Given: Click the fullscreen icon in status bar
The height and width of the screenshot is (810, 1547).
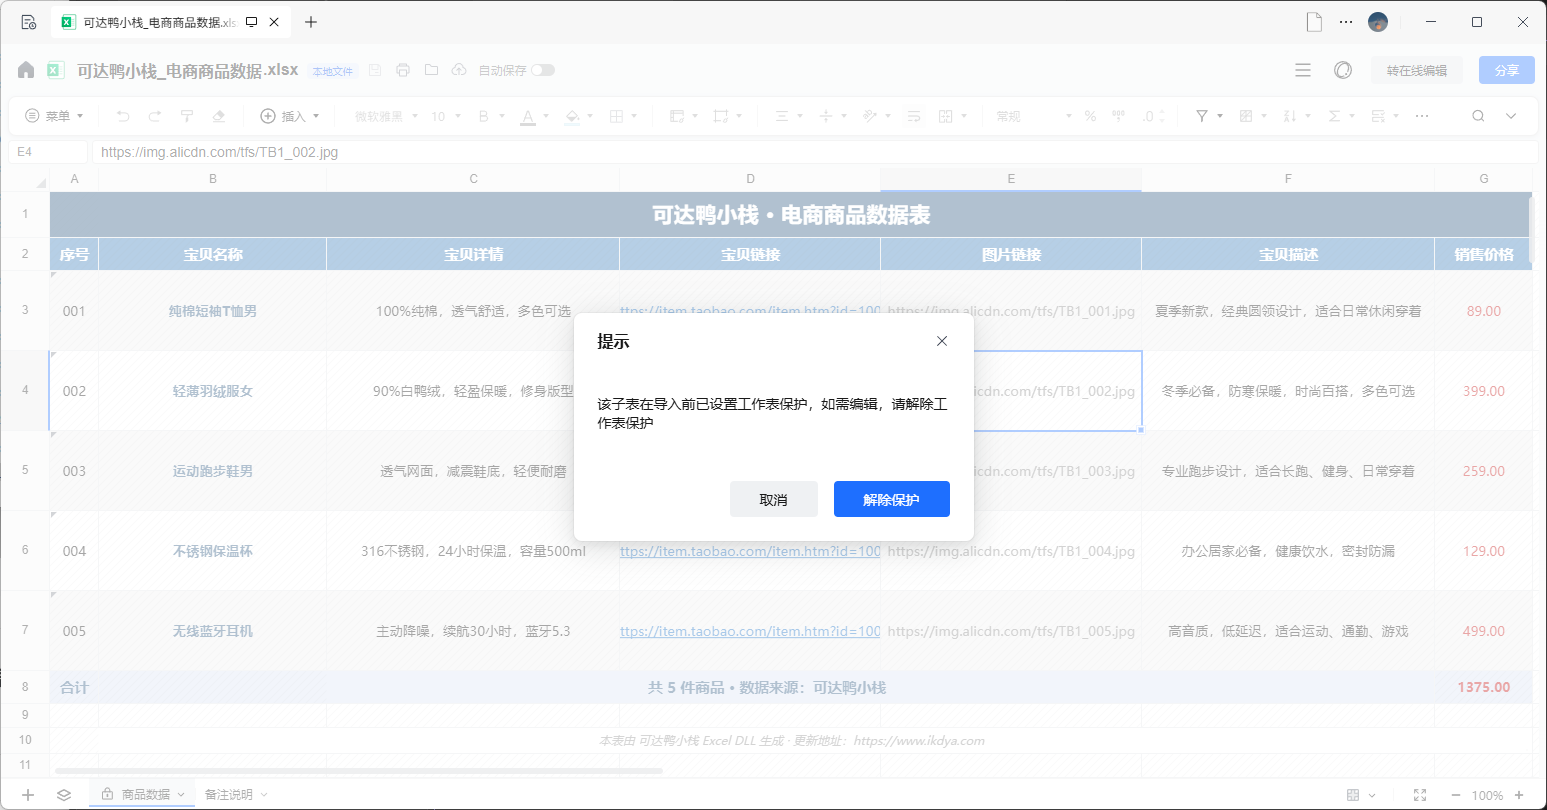Looking at the screenshot, I should point(1419,795).
